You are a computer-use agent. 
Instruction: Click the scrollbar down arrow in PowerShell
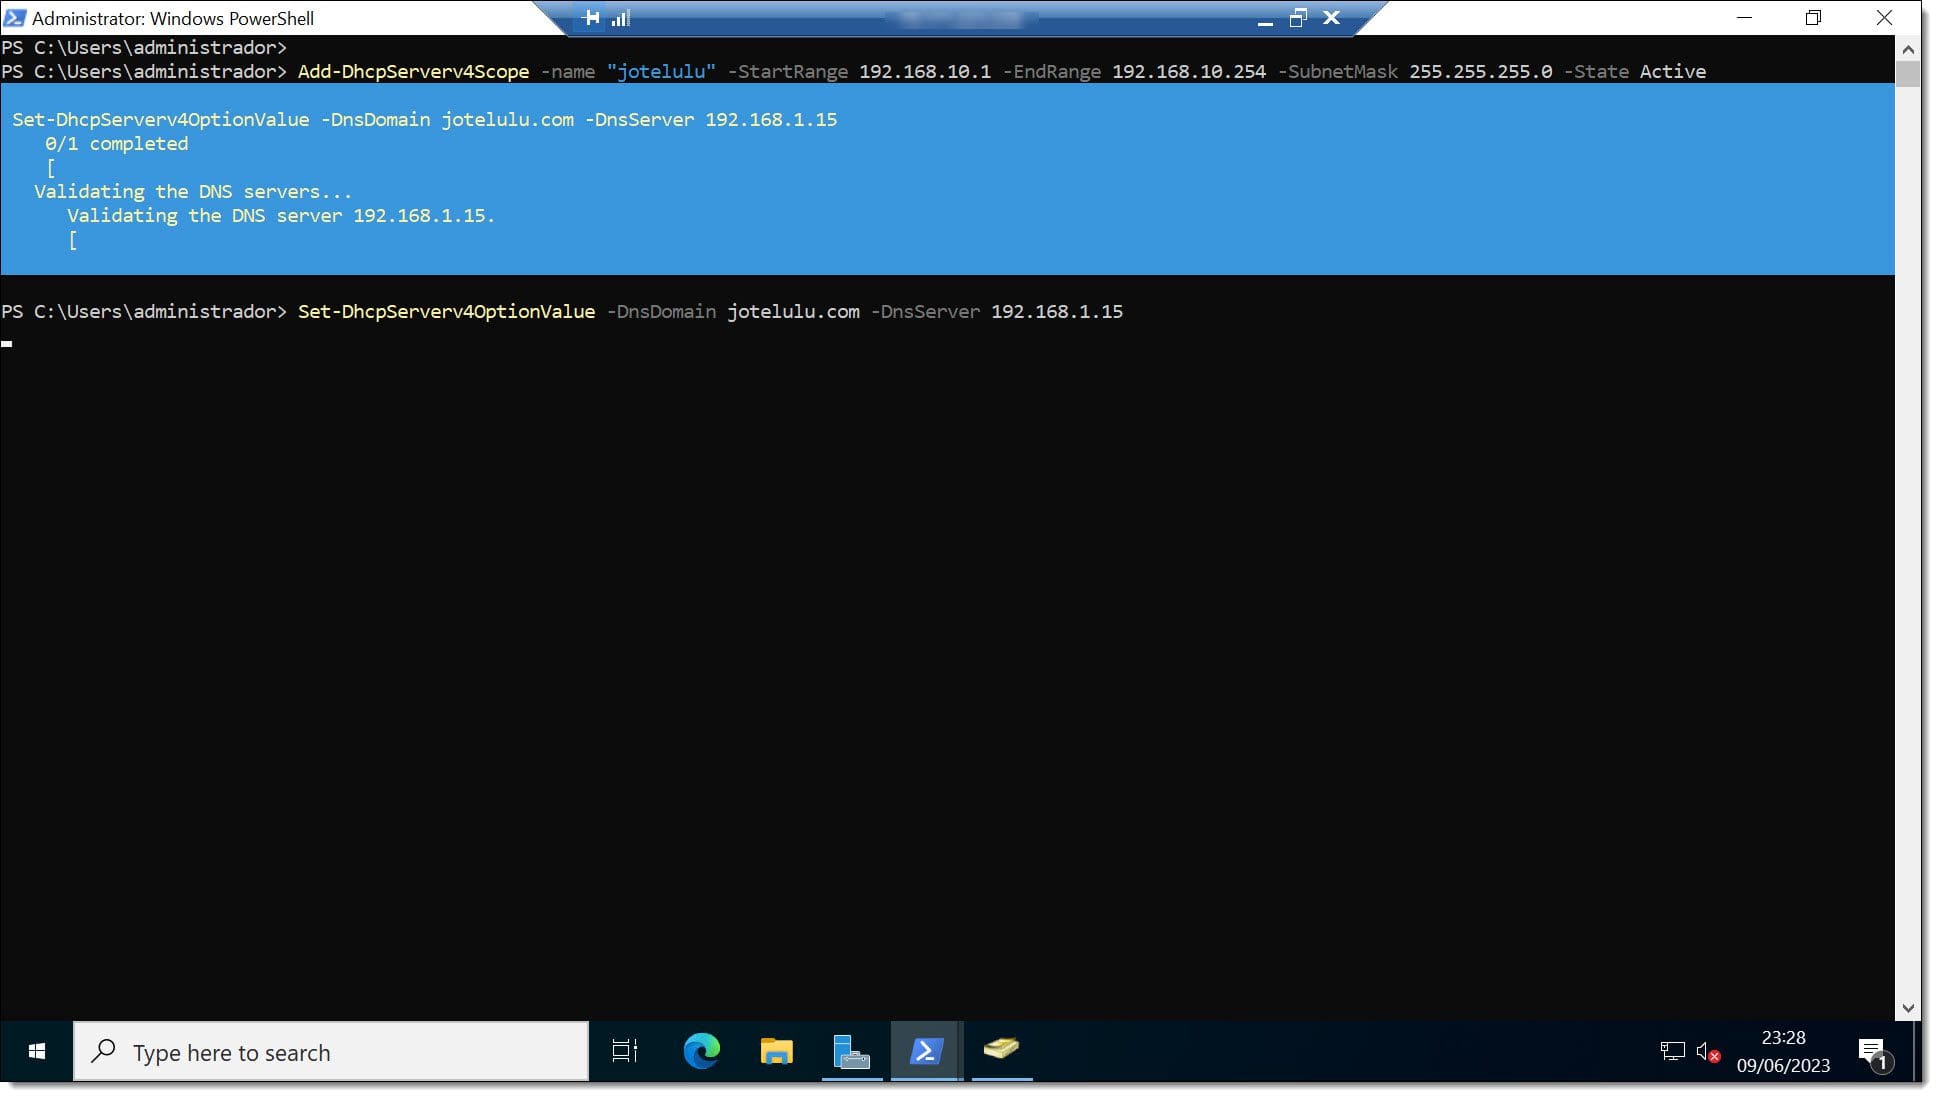click(x=1908, y=1008)
